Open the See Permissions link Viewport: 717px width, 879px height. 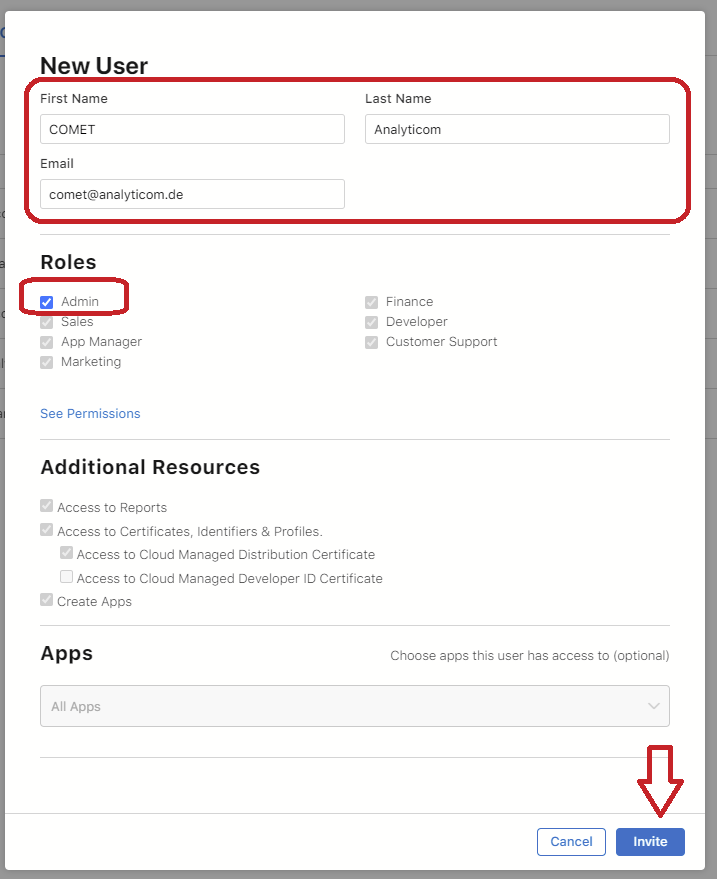pos(90,414)
